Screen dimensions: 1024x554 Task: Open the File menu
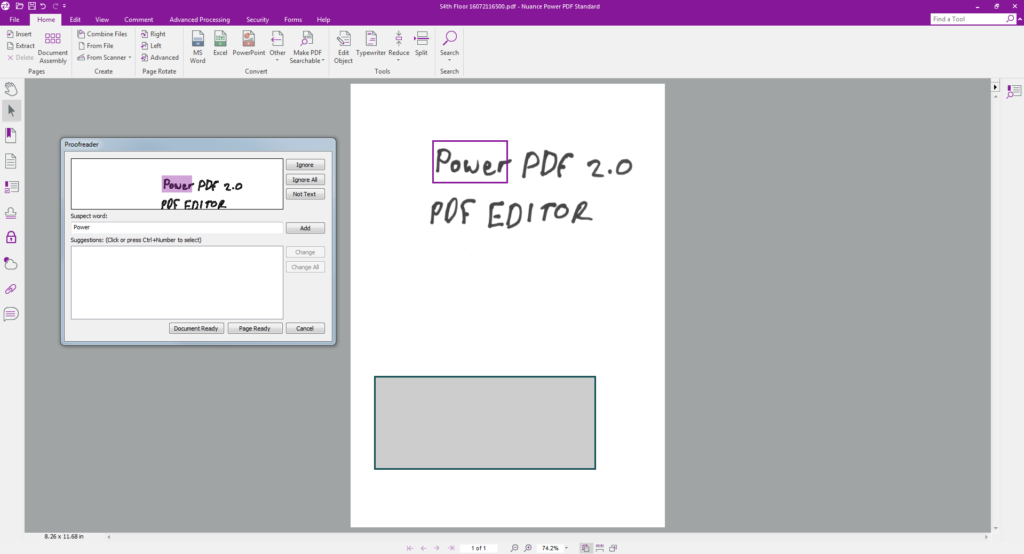coord(14,20)
